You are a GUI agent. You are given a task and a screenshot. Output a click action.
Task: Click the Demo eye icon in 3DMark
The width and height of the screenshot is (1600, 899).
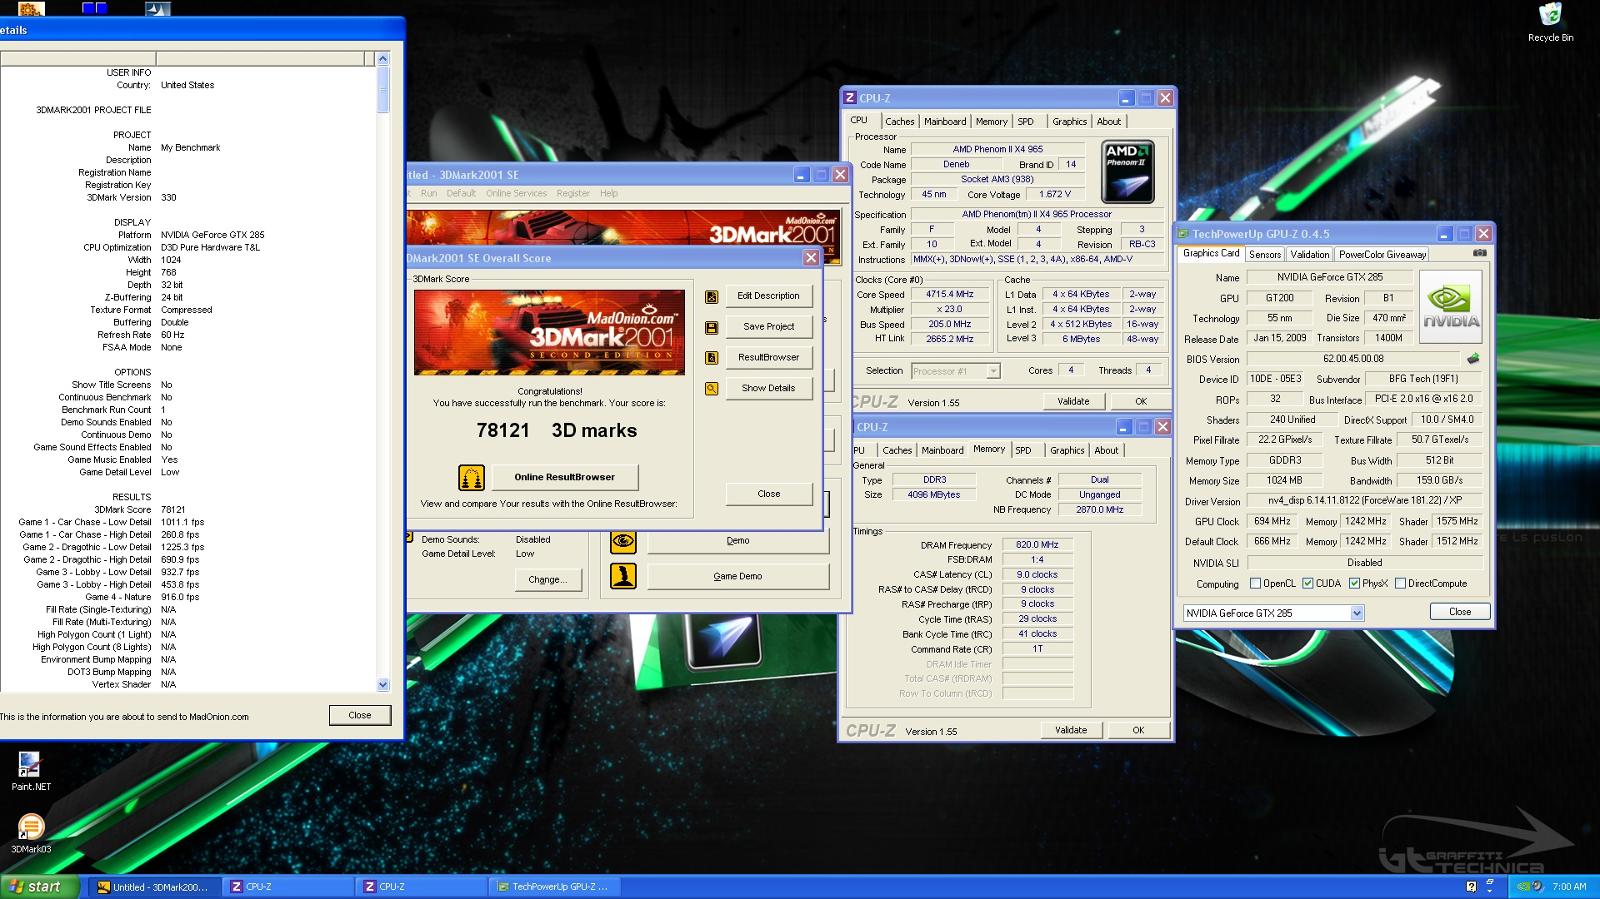[623, 541]
